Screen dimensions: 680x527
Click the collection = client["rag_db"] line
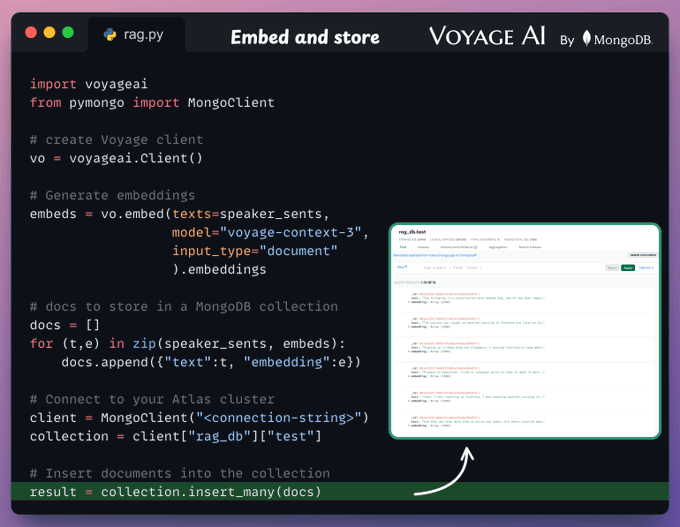[x=176, y=436]
